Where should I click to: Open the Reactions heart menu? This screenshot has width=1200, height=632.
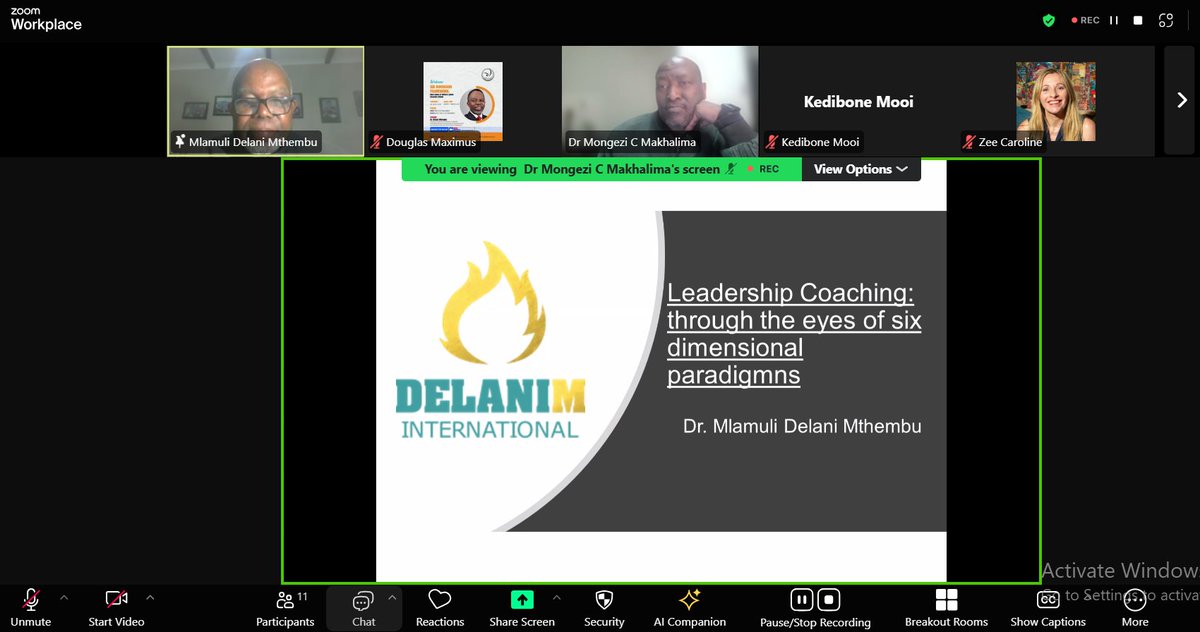[440, 608]
